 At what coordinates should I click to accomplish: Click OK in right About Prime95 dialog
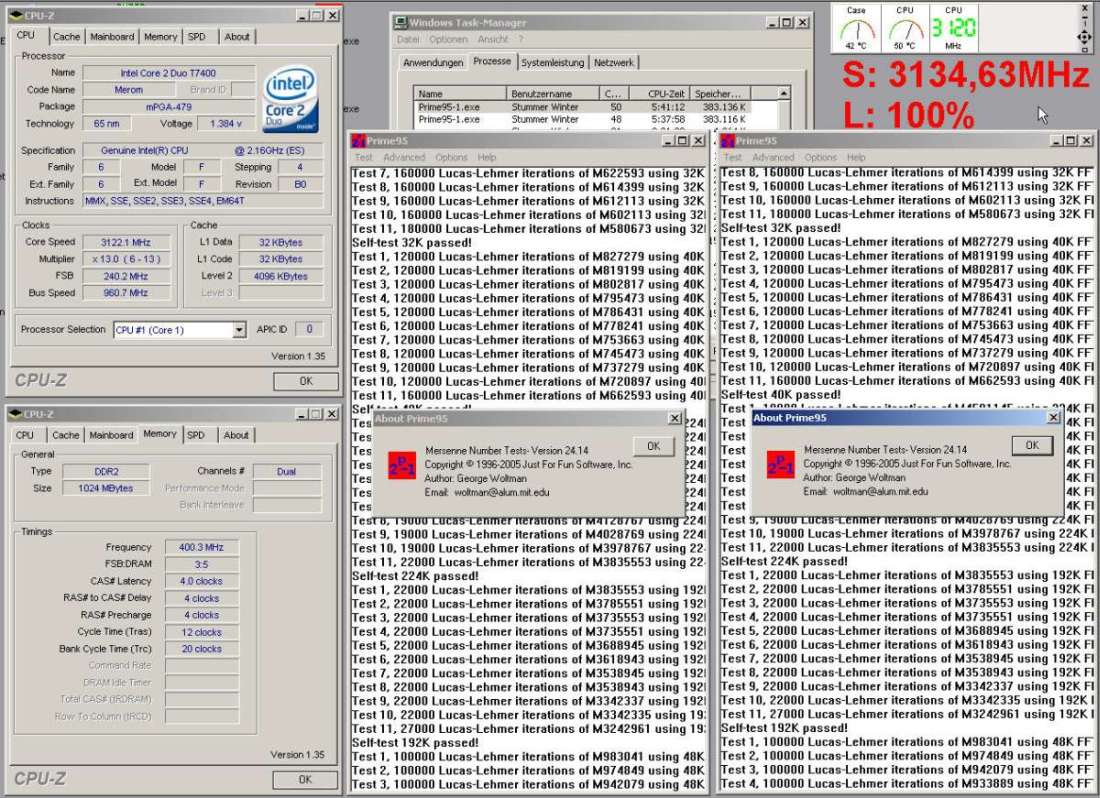pos(1032,445)
